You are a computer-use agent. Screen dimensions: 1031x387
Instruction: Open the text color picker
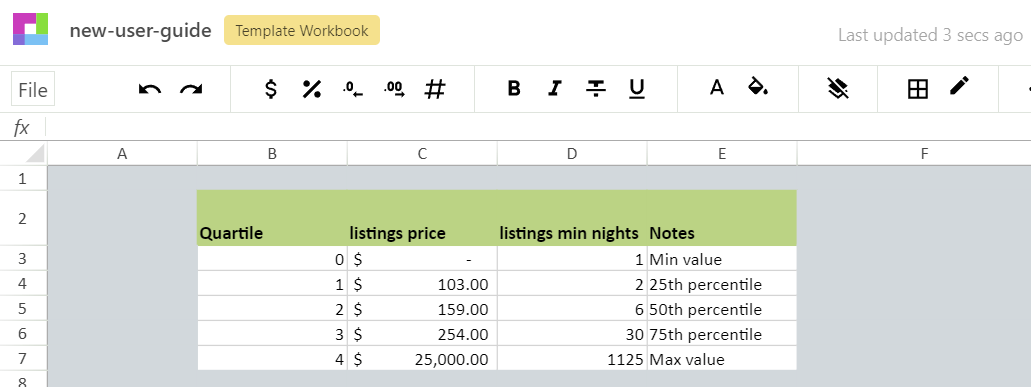click(x=717, y=87)
